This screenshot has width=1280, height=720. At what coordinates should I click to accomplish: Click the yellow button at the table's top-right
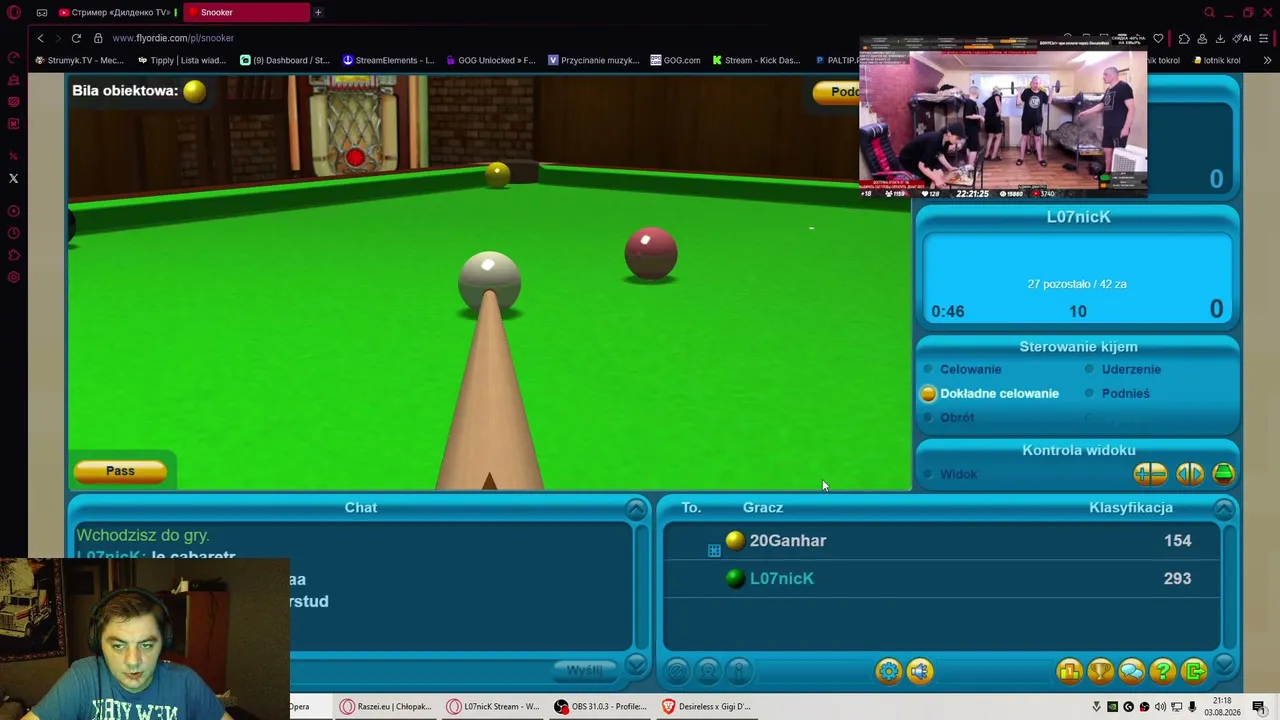click(836, 92)
